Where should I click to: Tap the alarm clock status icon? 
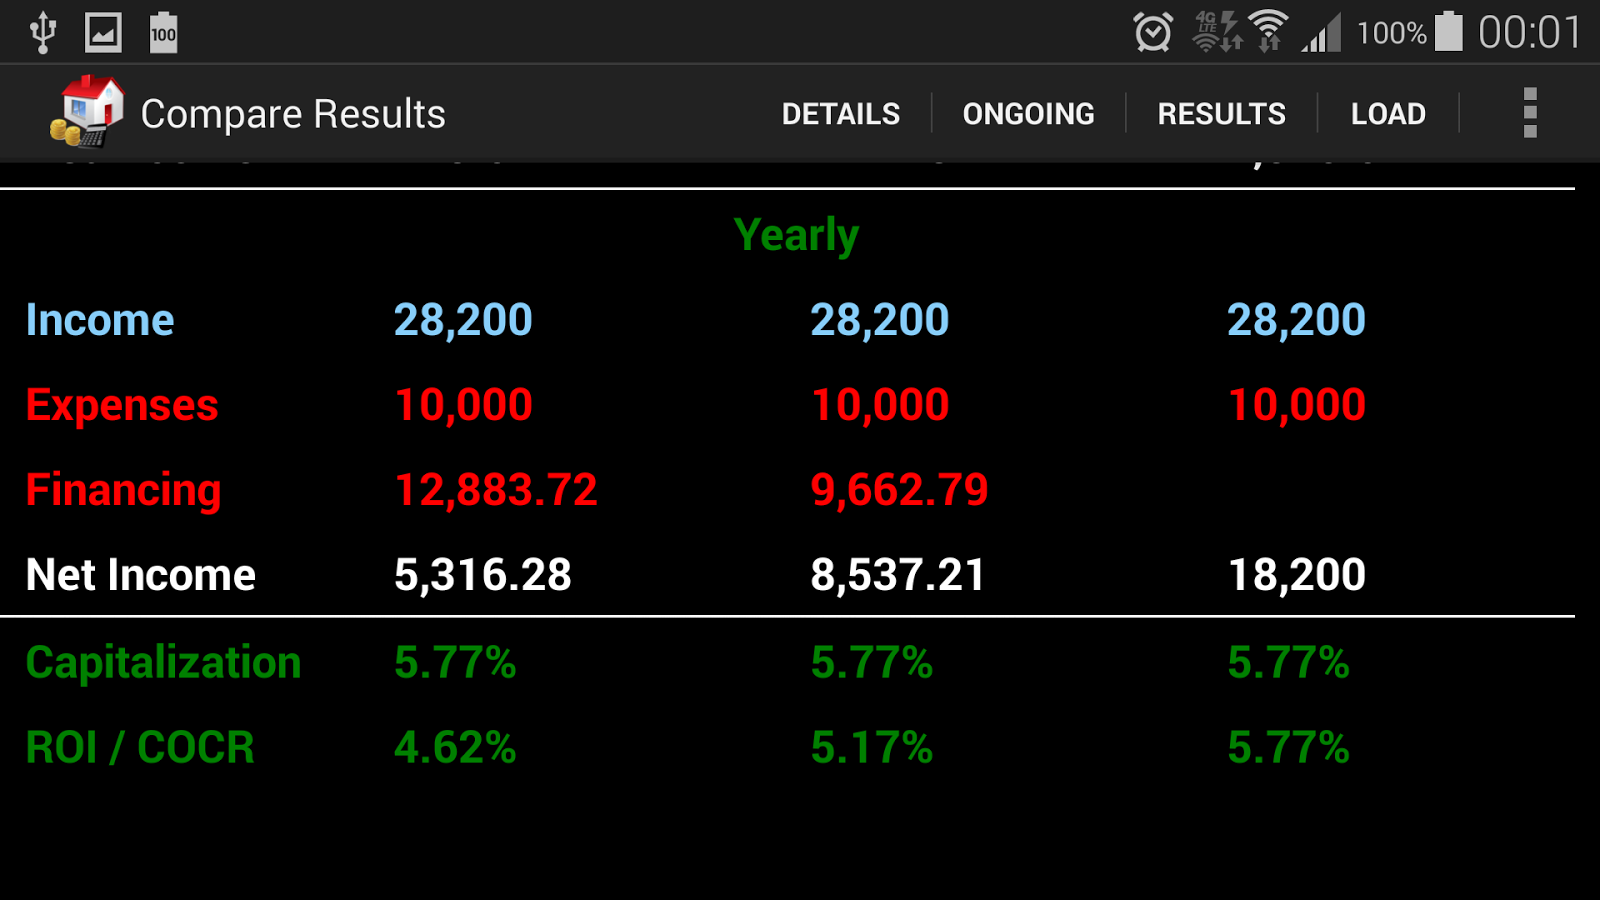(x=1153, y=32)
